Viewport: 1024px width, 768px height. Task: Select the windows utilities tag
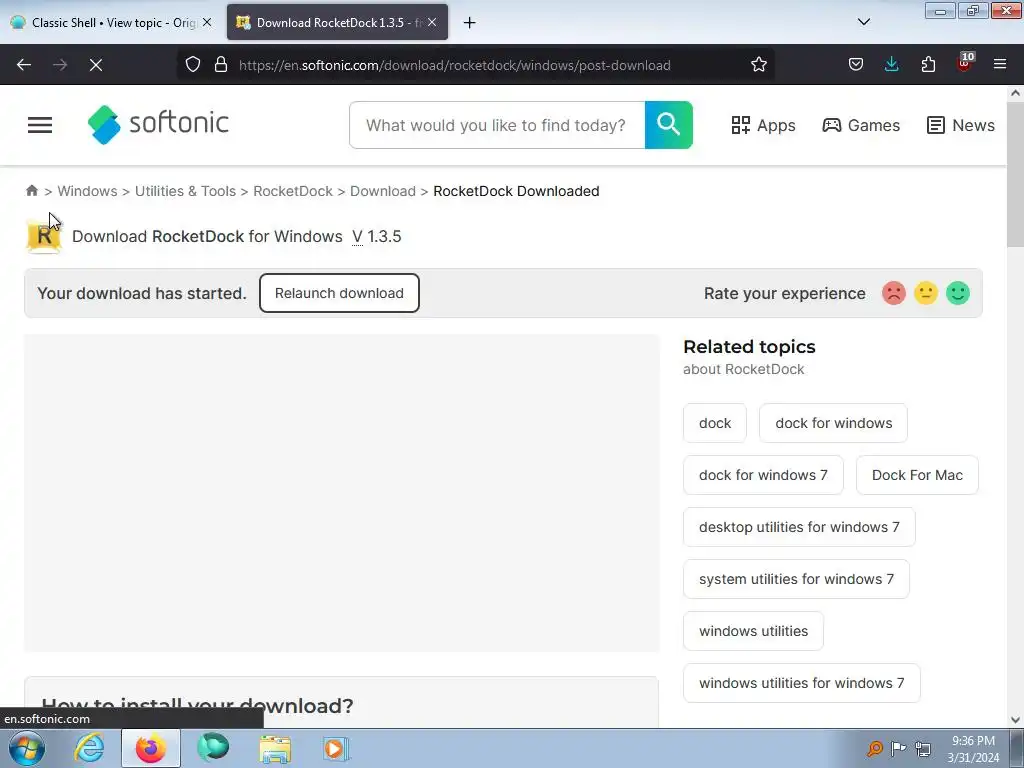tap(753, 631)
